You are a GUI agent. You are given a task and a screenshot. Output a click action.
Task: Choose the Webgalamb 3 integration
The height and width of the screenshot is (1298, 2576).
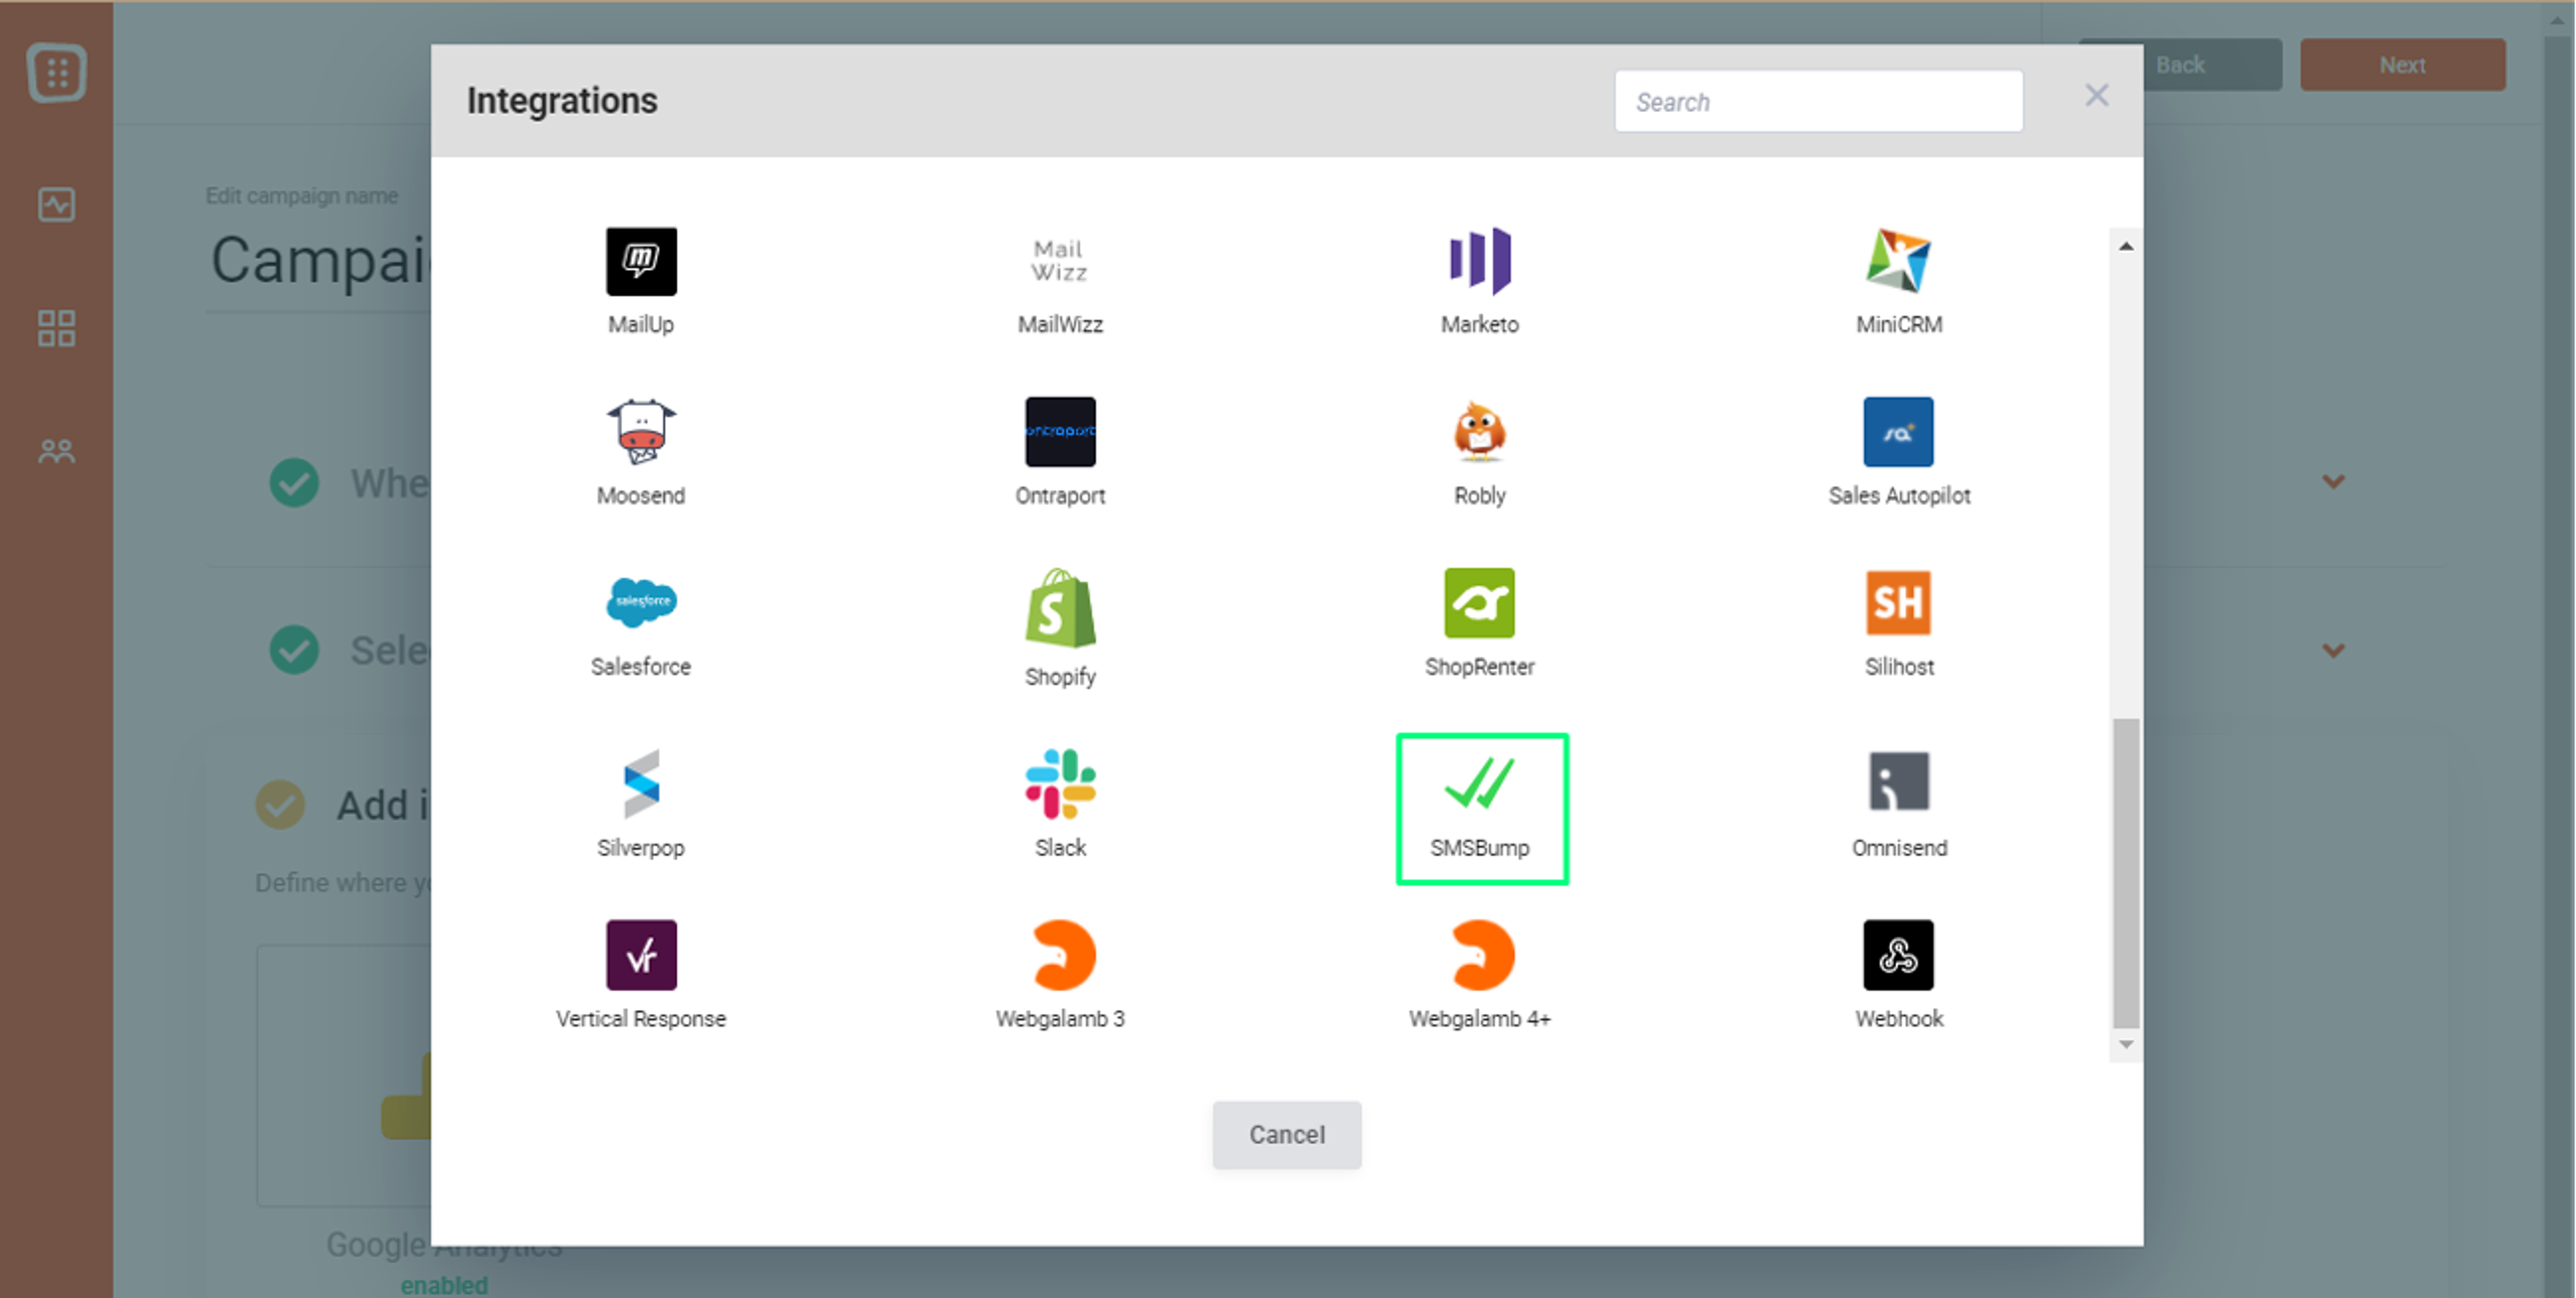pyautogui.click(x=1060, y=975)
